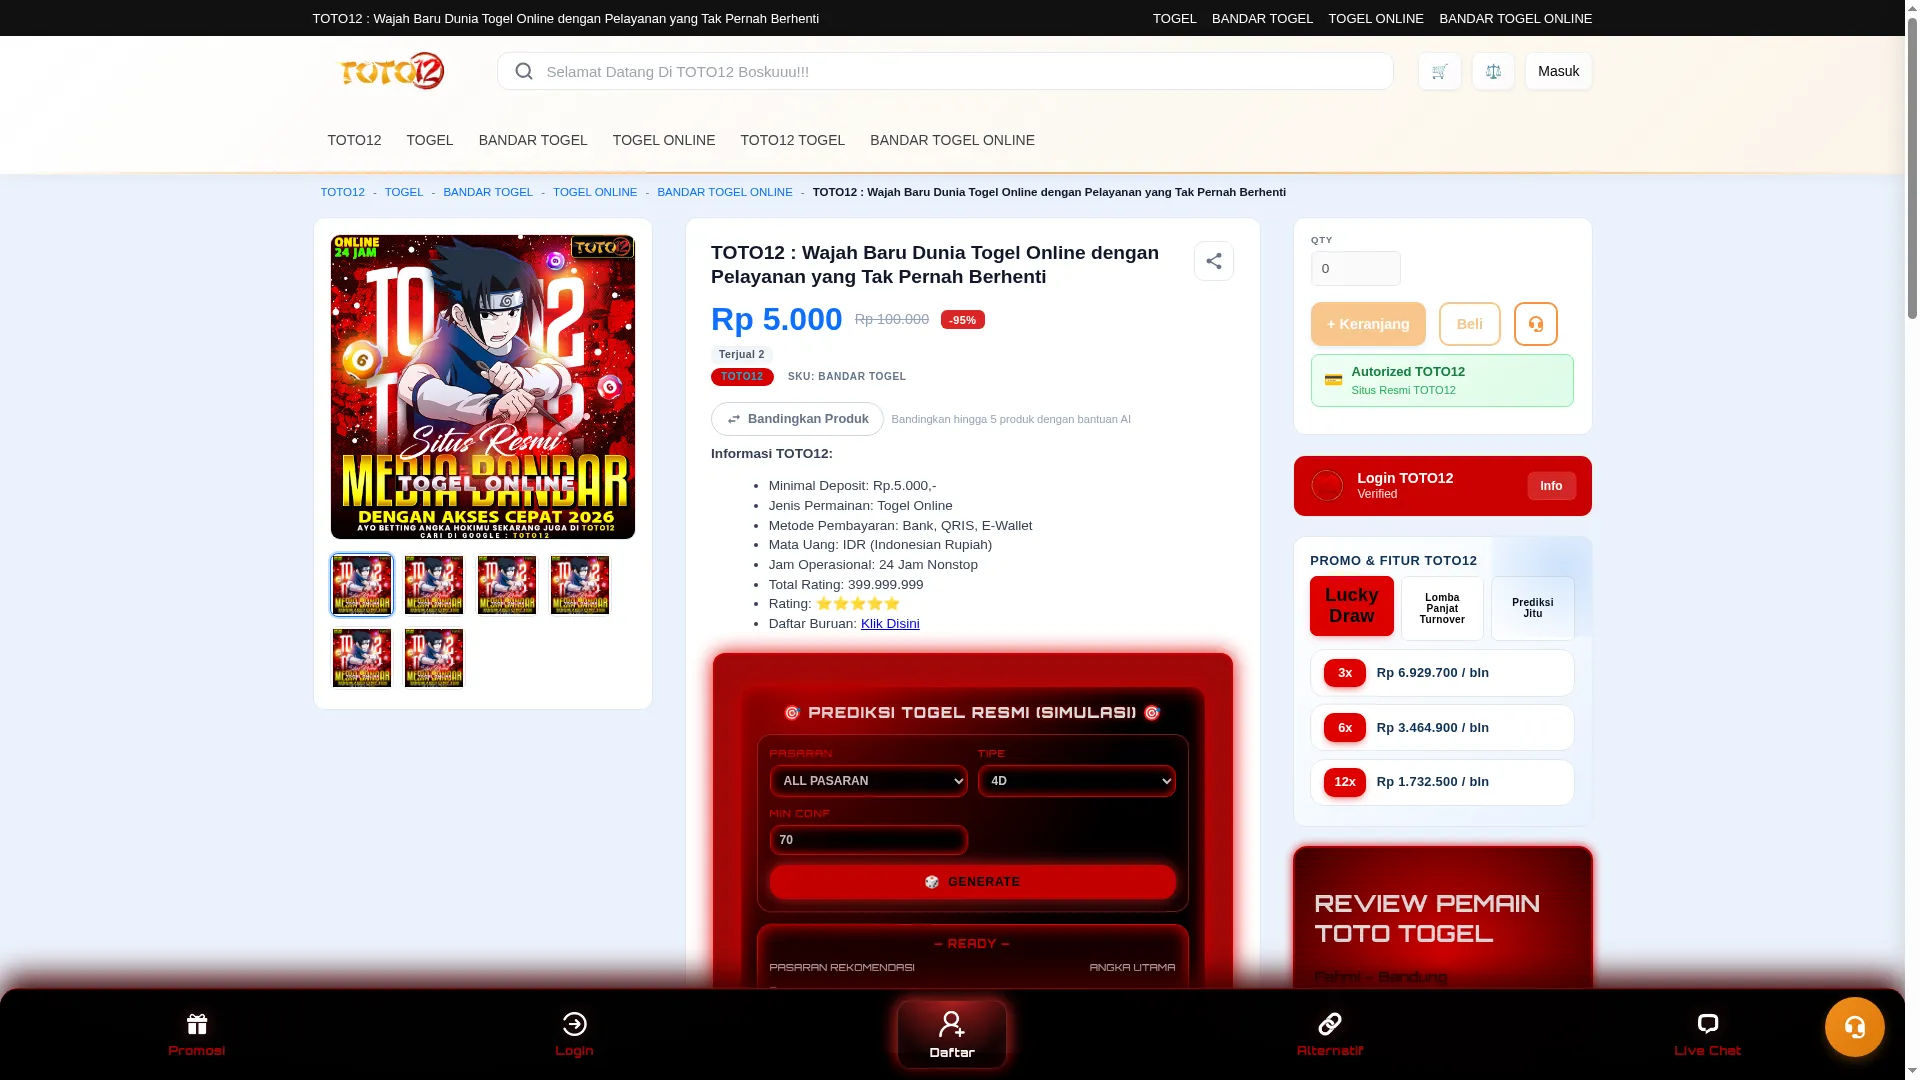Click the five-star rating icons
Viewport: 1920px width, 1080px height.
coord(858,604)
